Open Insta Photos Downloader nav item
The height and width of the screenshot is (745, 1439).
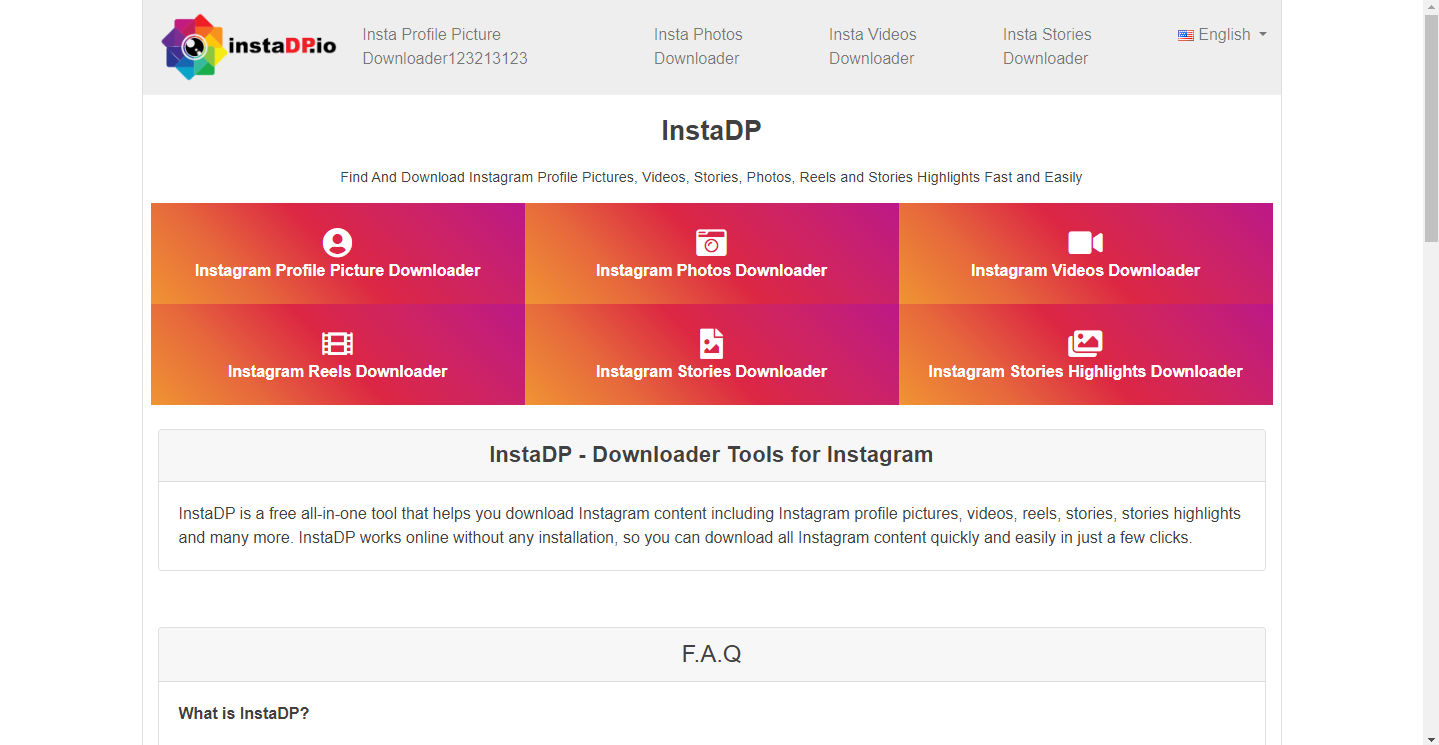pyautogui.click(x=698, y=46)
